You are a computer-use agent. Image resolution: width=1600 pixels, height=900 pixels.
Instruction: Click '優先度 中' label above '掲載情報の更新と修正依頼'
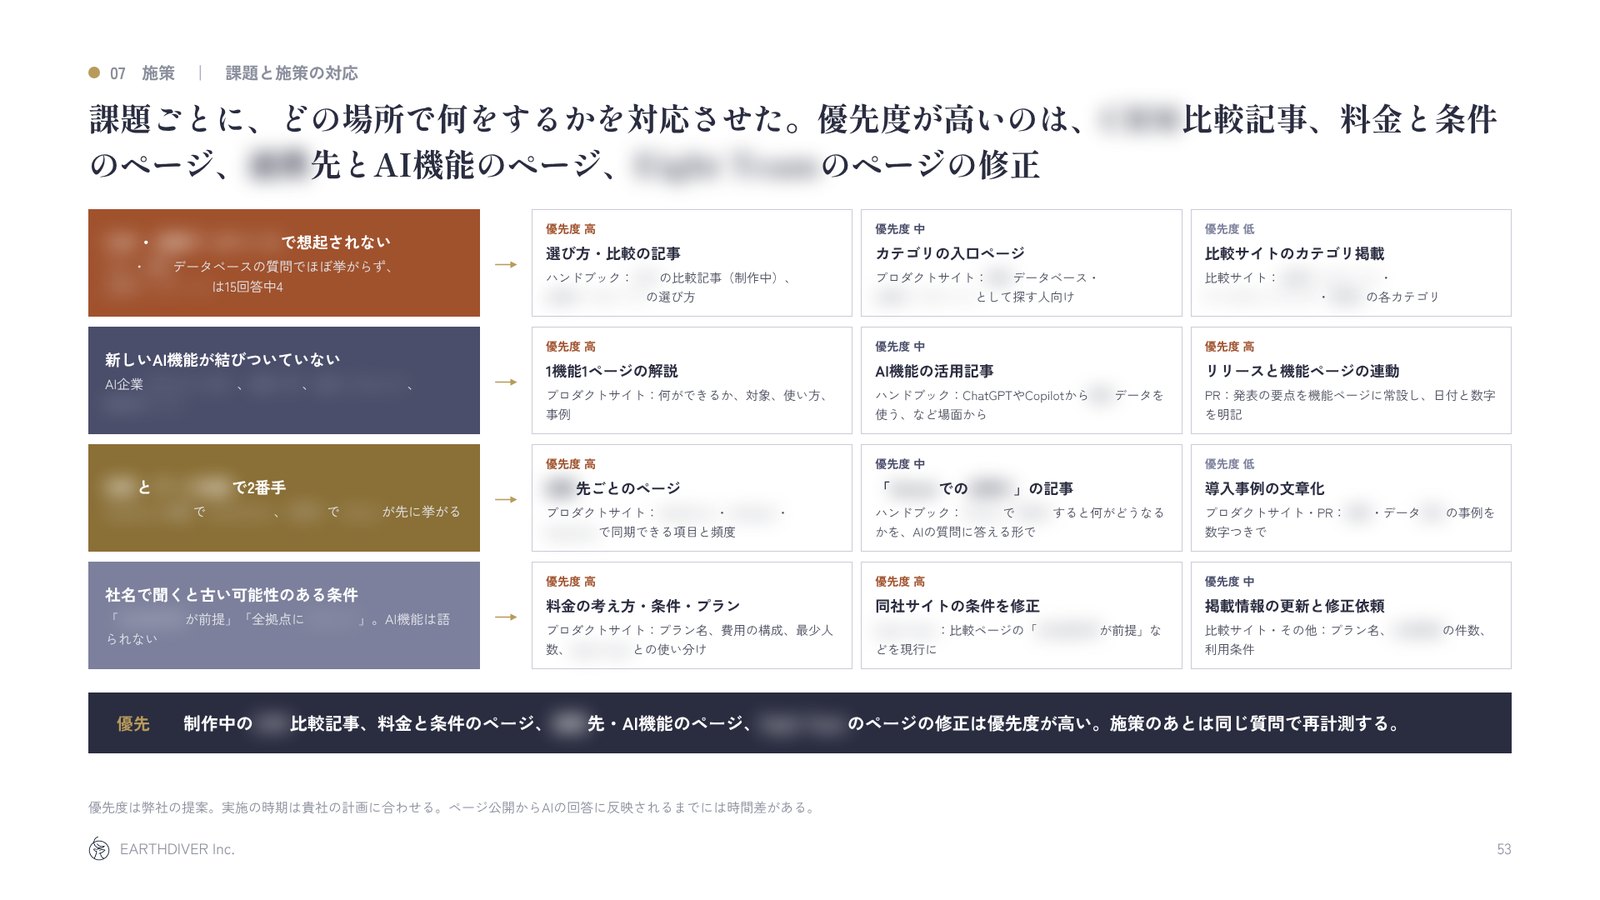[1229, 581]
